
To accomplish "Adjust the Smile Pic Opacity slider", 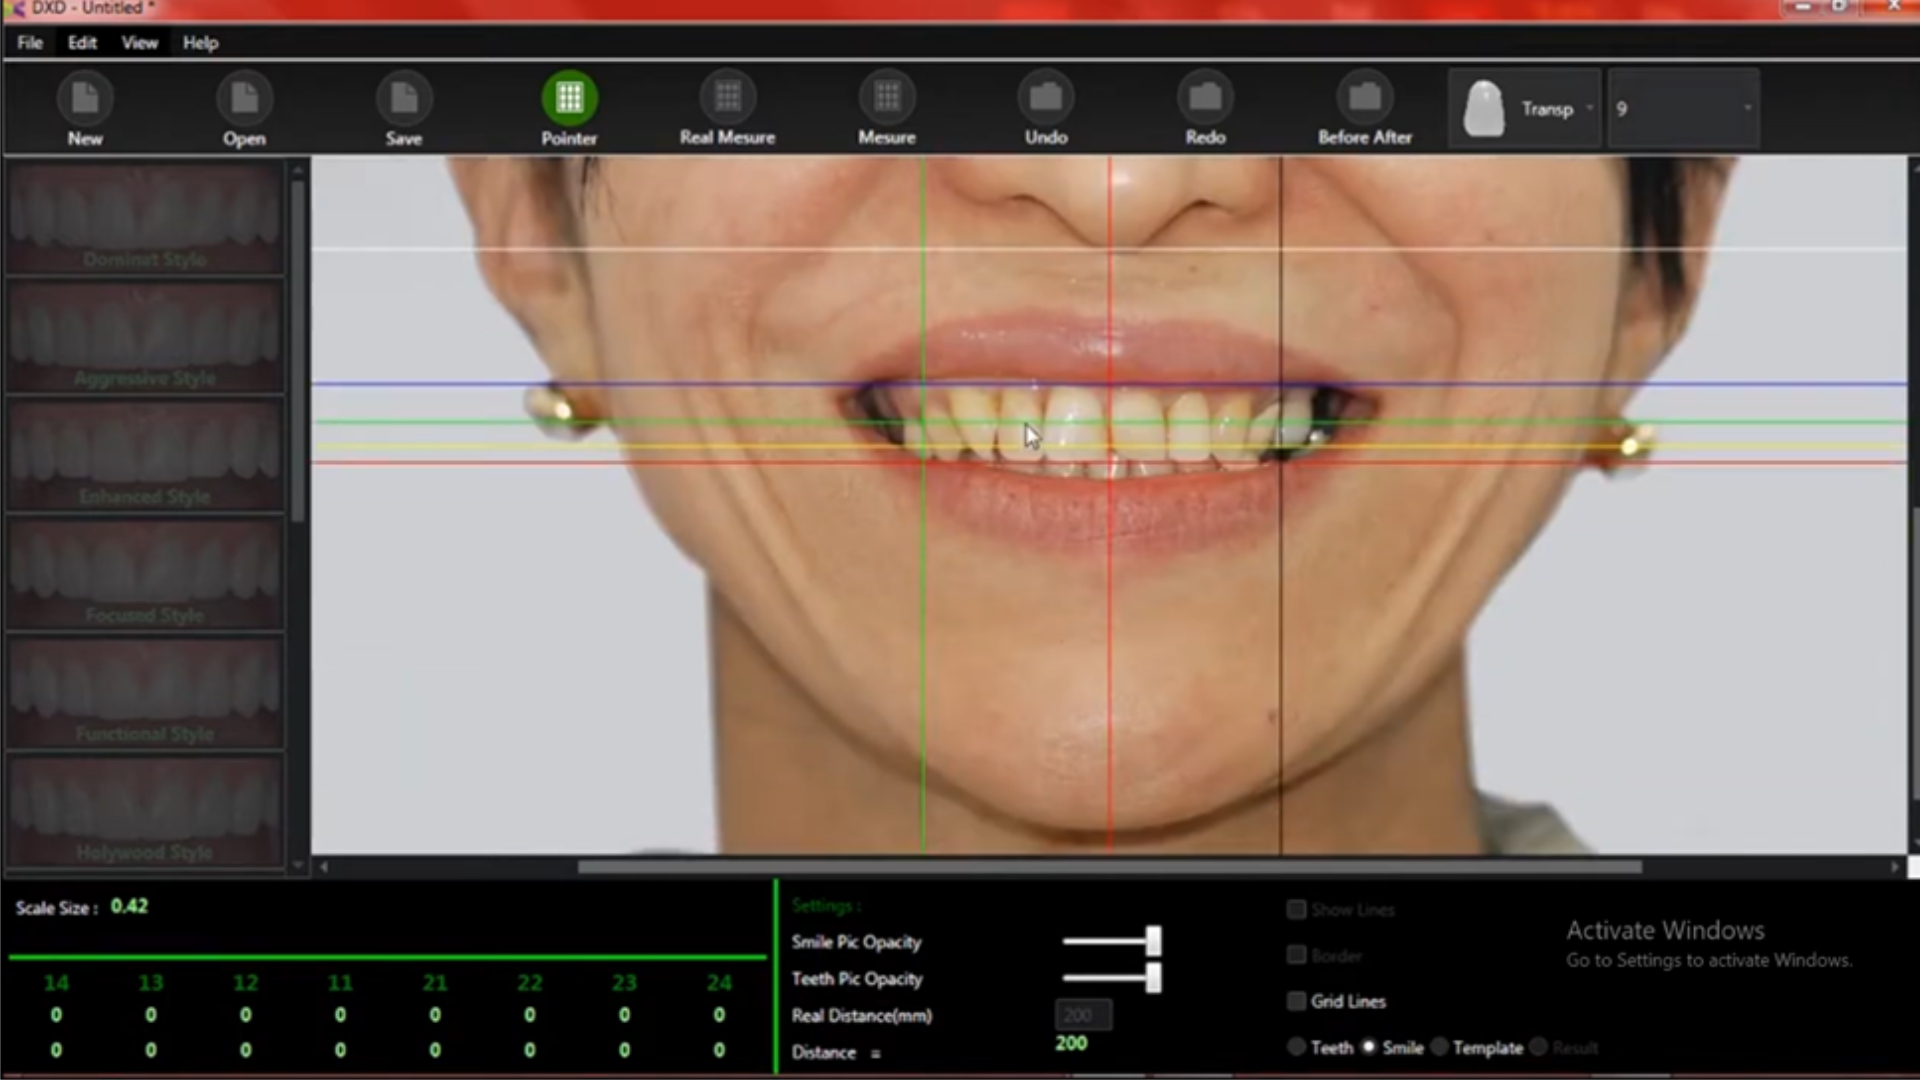I will pyautogui.click(x=1153, y=941).
